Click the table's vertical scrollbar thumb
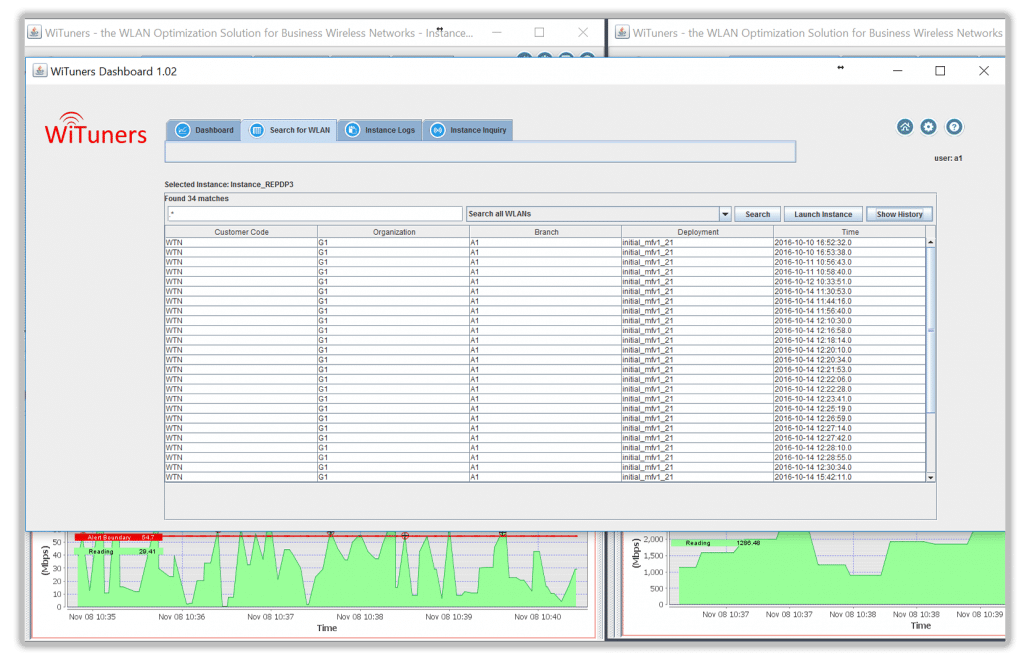This screenshot has width=1030, height=660. click(x=931, y=330)
